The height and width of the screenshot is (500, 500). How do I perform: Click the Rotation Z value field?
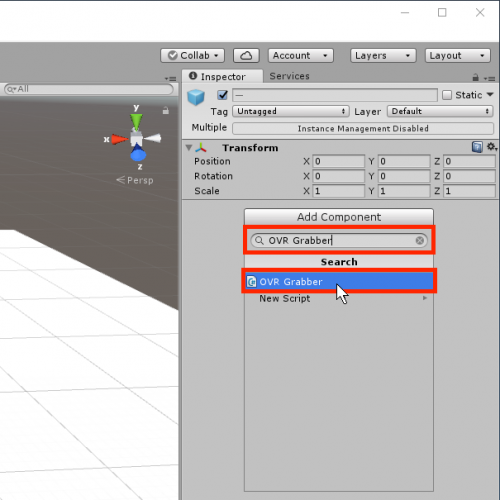(469, 176)
